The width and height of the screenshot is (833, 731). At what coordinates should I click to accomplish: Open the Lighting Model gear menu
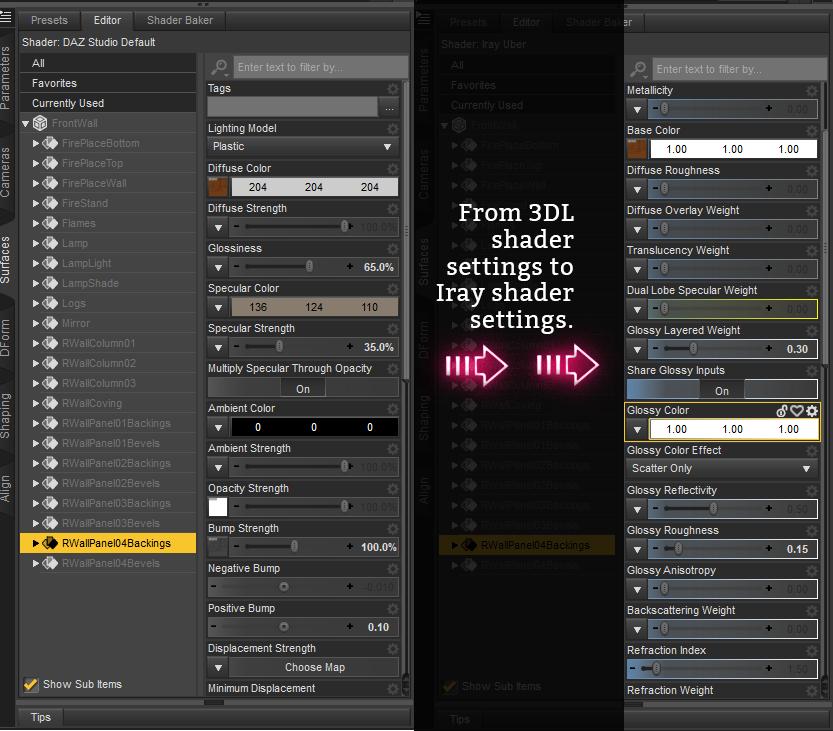pos(393,129)
